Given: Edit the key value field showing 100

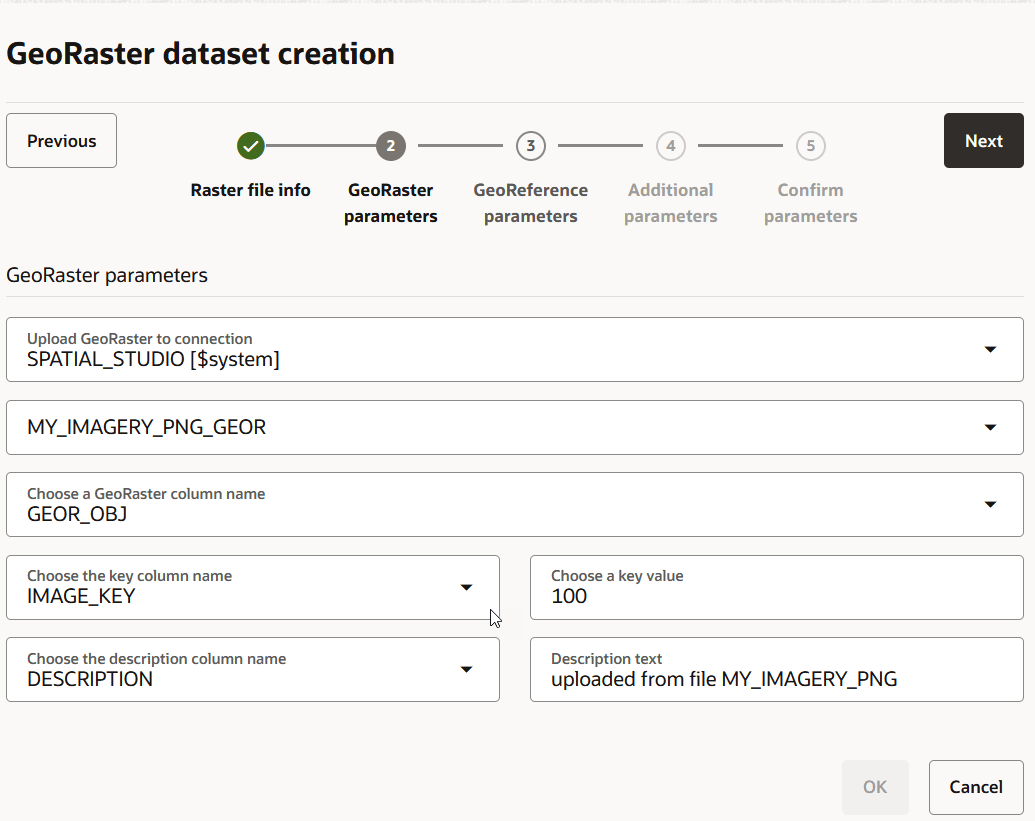Looking at the screenshot, I should pyautogui.click(x=777, y=587).
